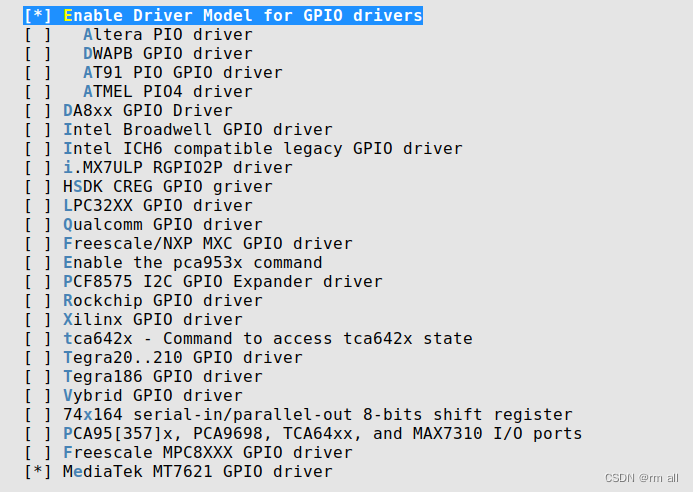The height and width of the screenshot is (492, 693).
Task: Toggle the tca642x command checkbox
Action: tap(38, 339)
